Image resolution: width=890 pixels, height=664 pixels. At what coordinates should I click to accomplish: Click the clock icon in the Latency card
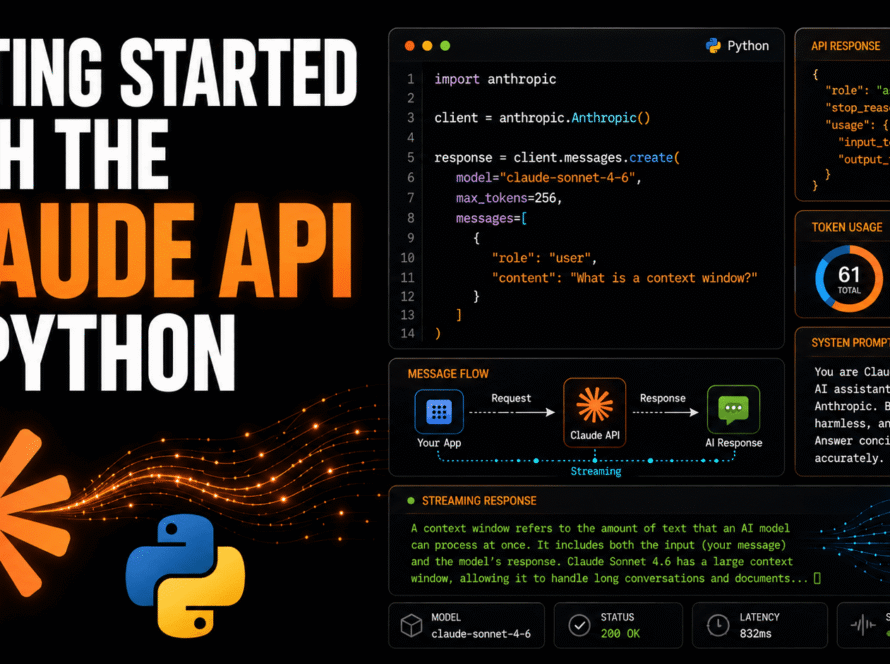718,625
